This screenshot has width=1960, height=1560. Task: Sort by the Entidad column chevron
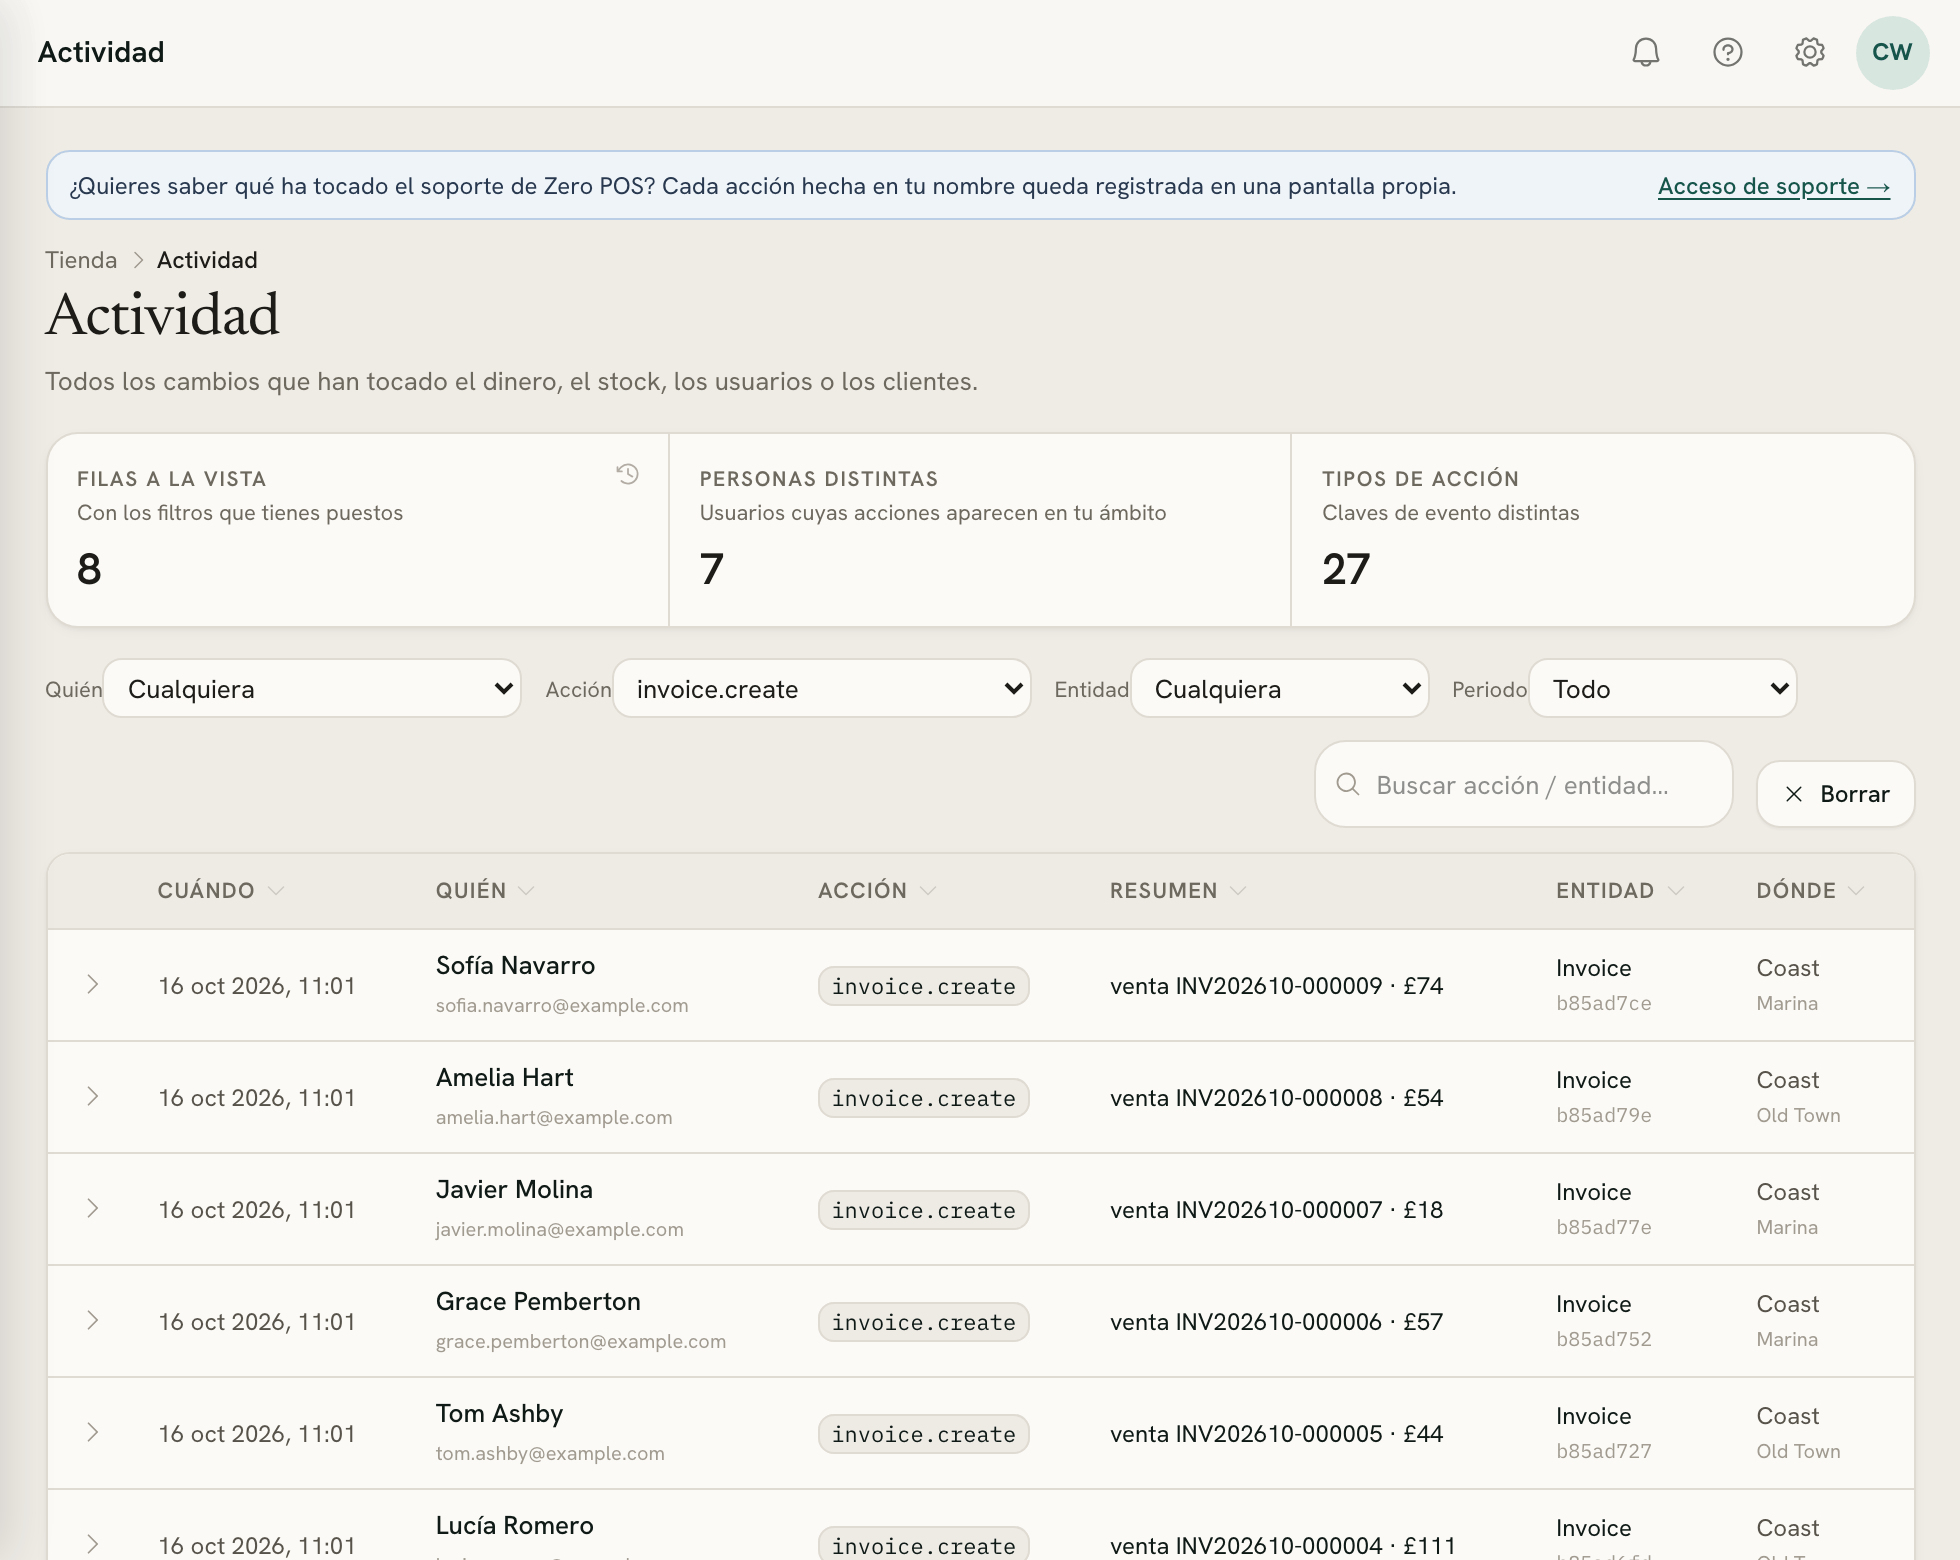click(1676, 890)
